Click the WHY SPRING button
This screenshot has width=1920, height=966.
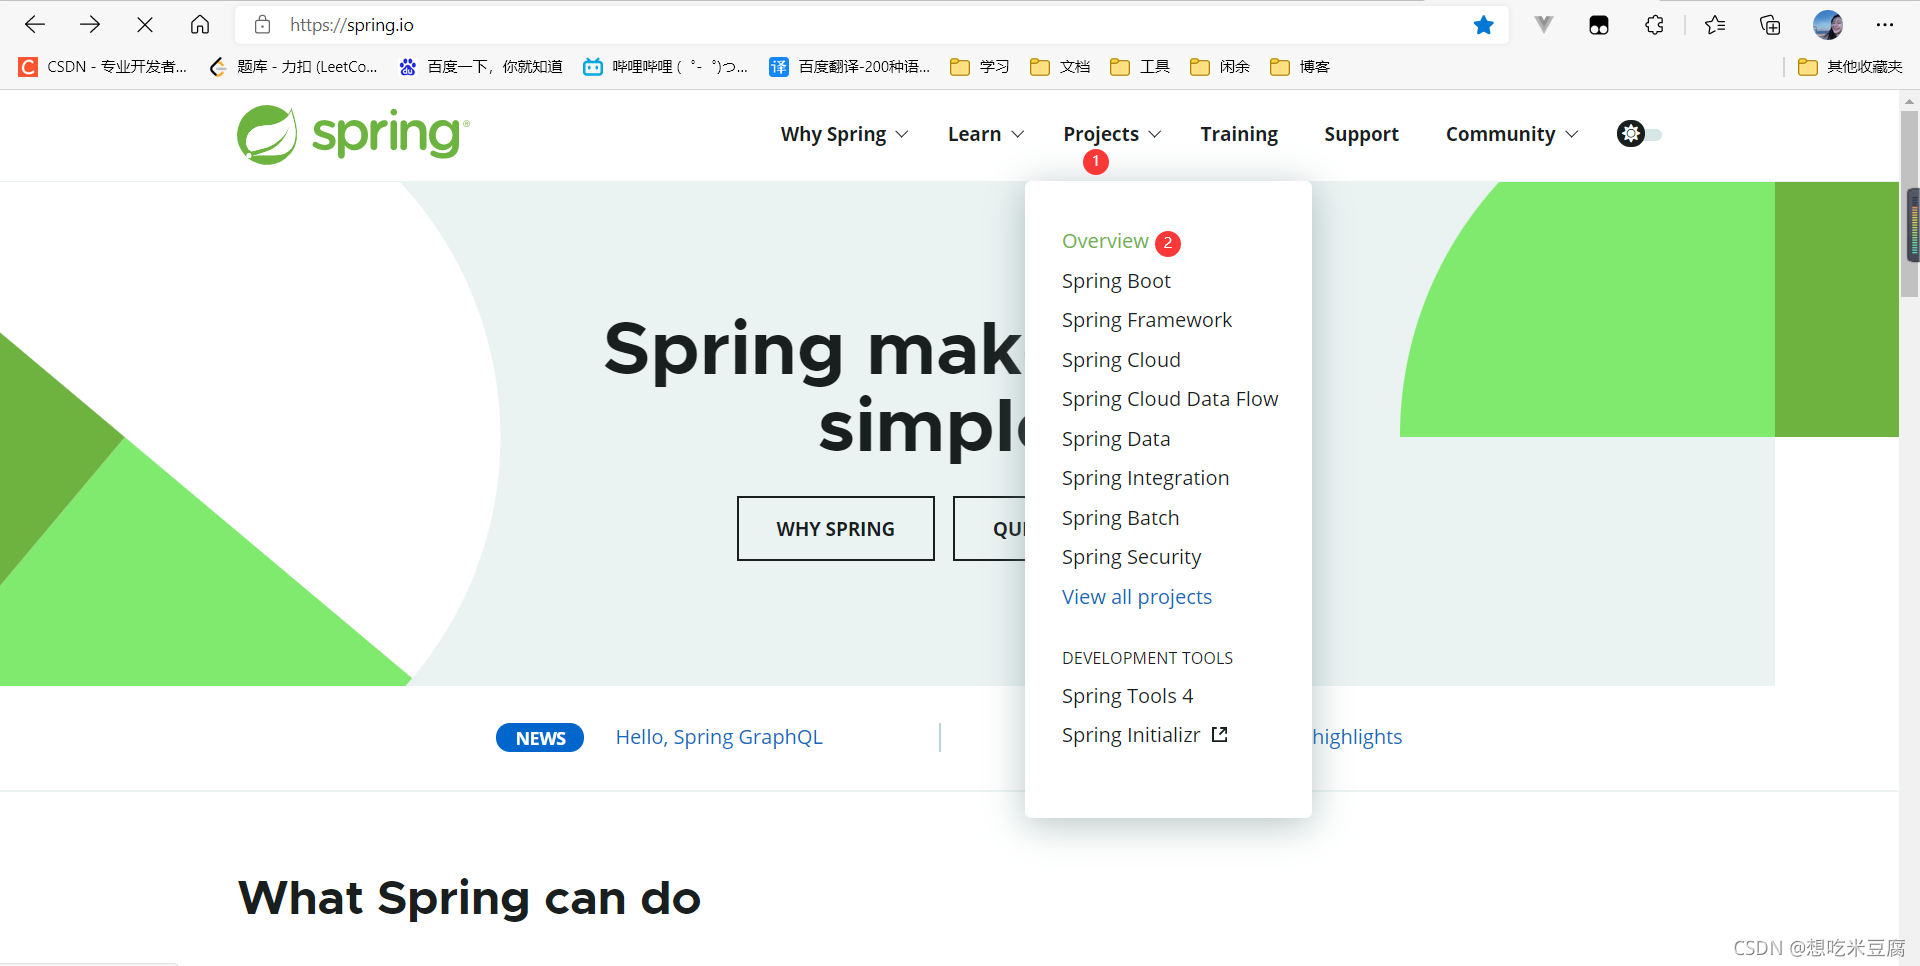click(836, 528)
